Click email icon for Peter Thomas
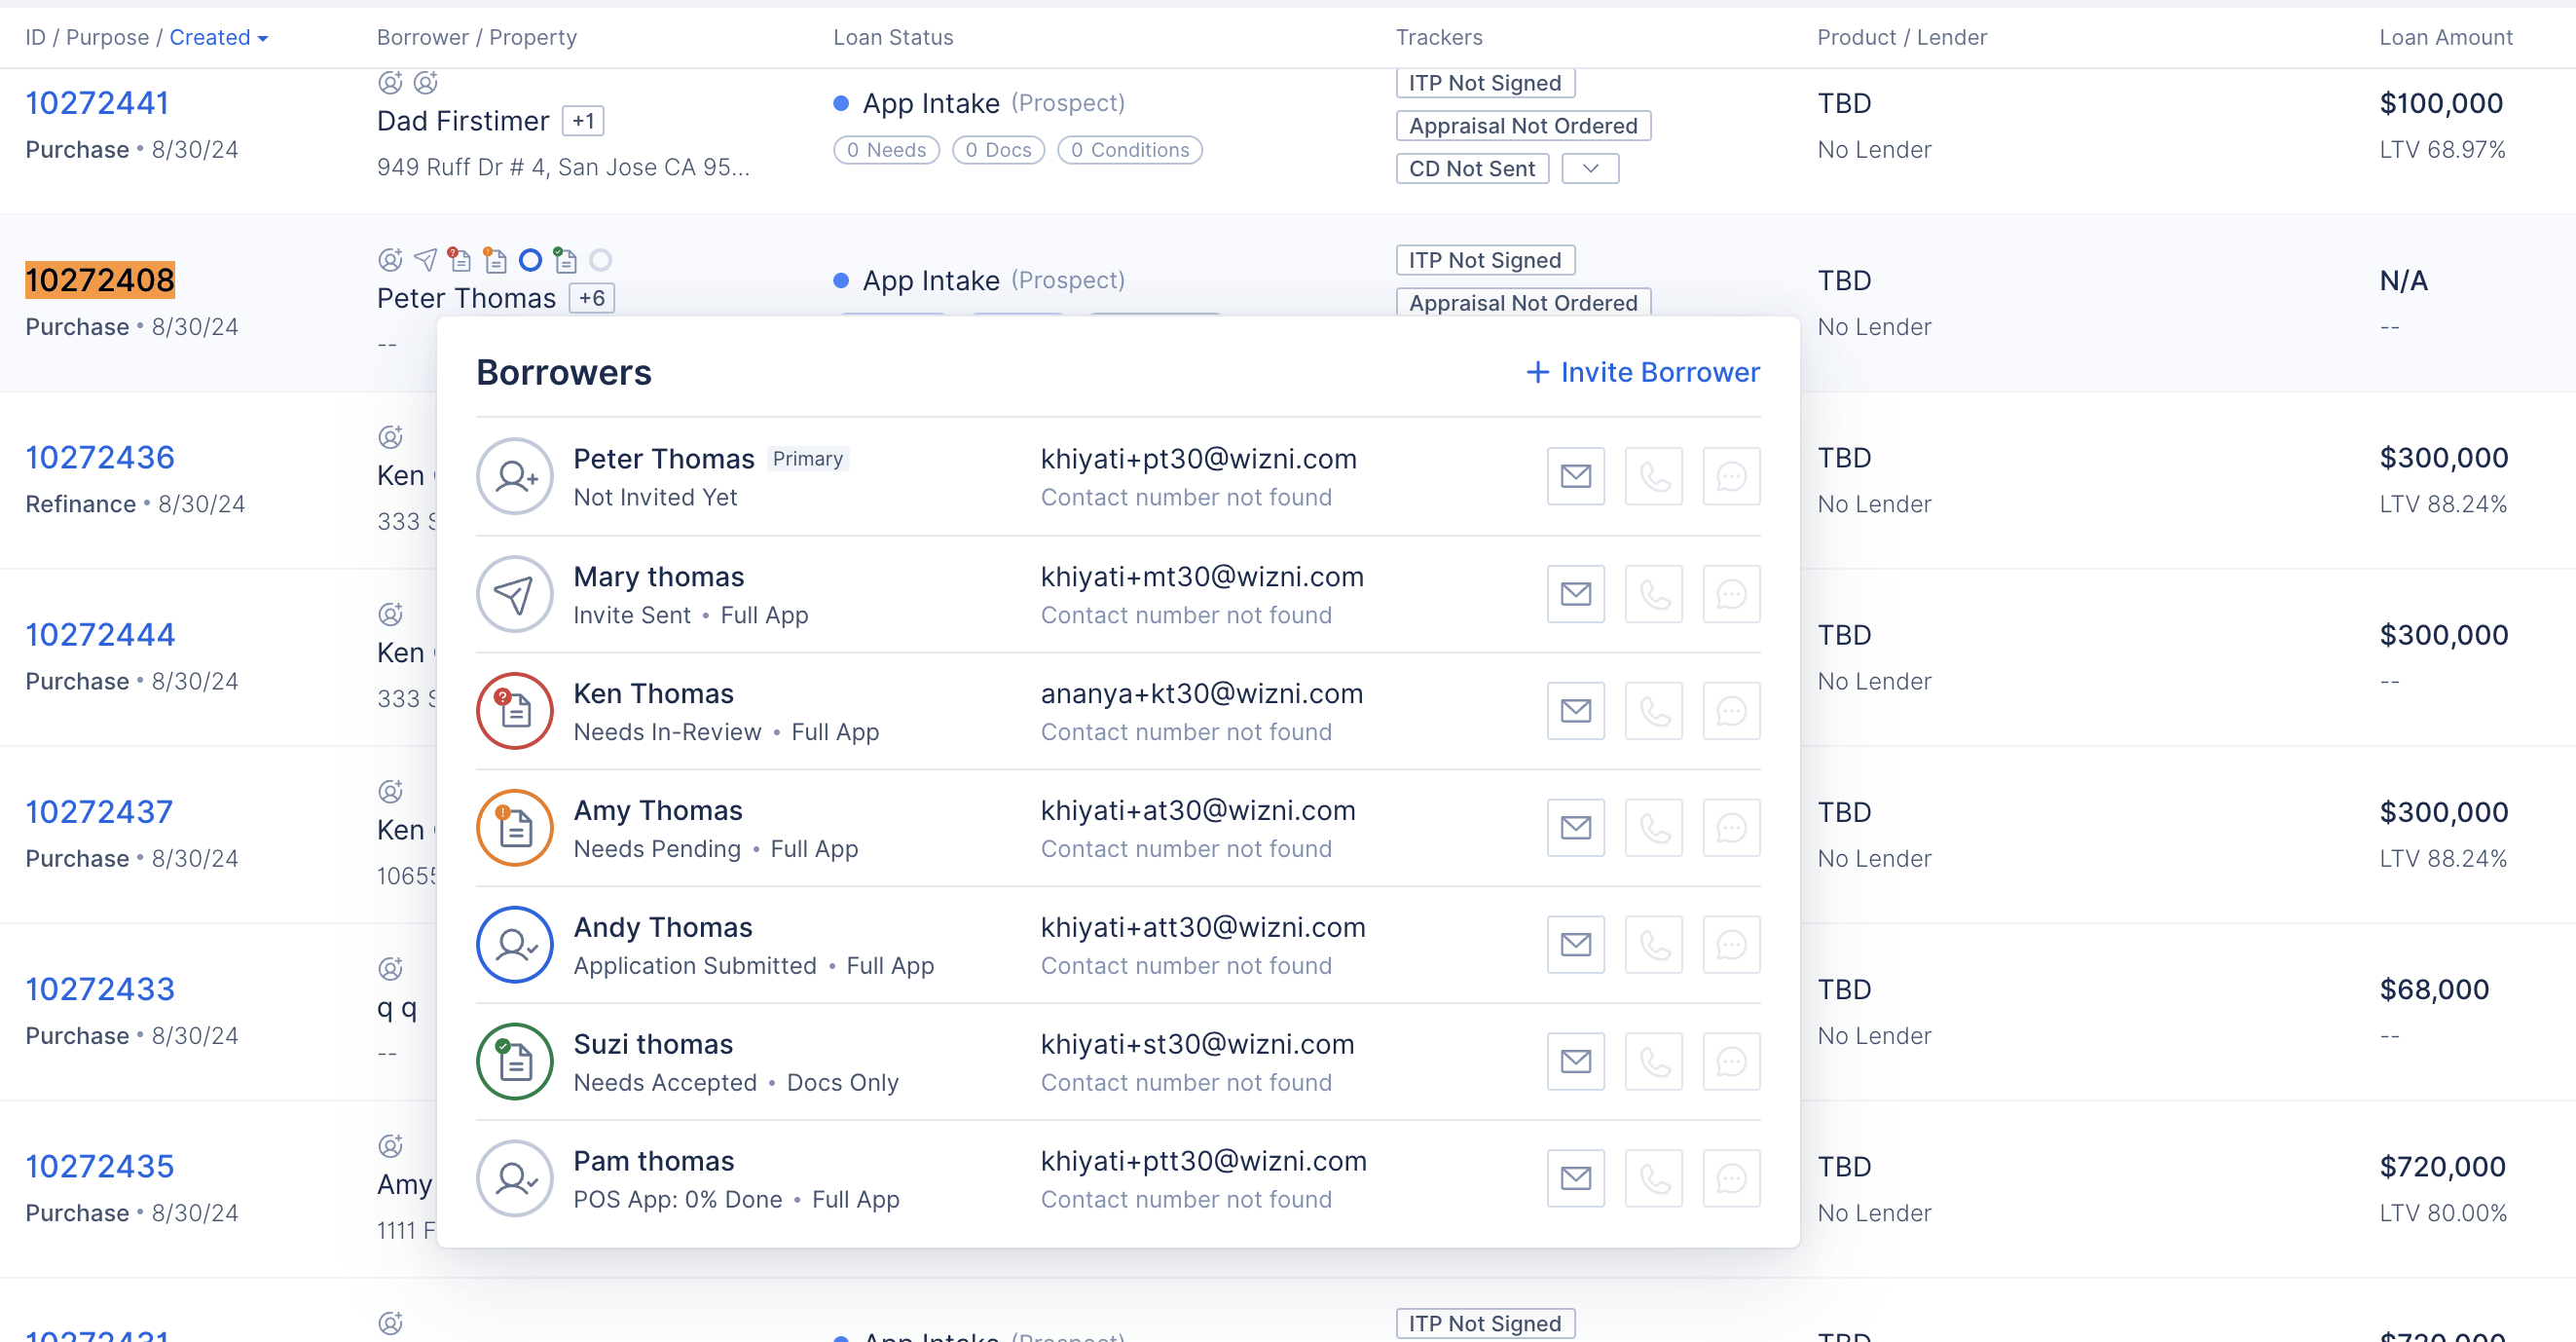 pyautogui.click(x=1575, y=476)
